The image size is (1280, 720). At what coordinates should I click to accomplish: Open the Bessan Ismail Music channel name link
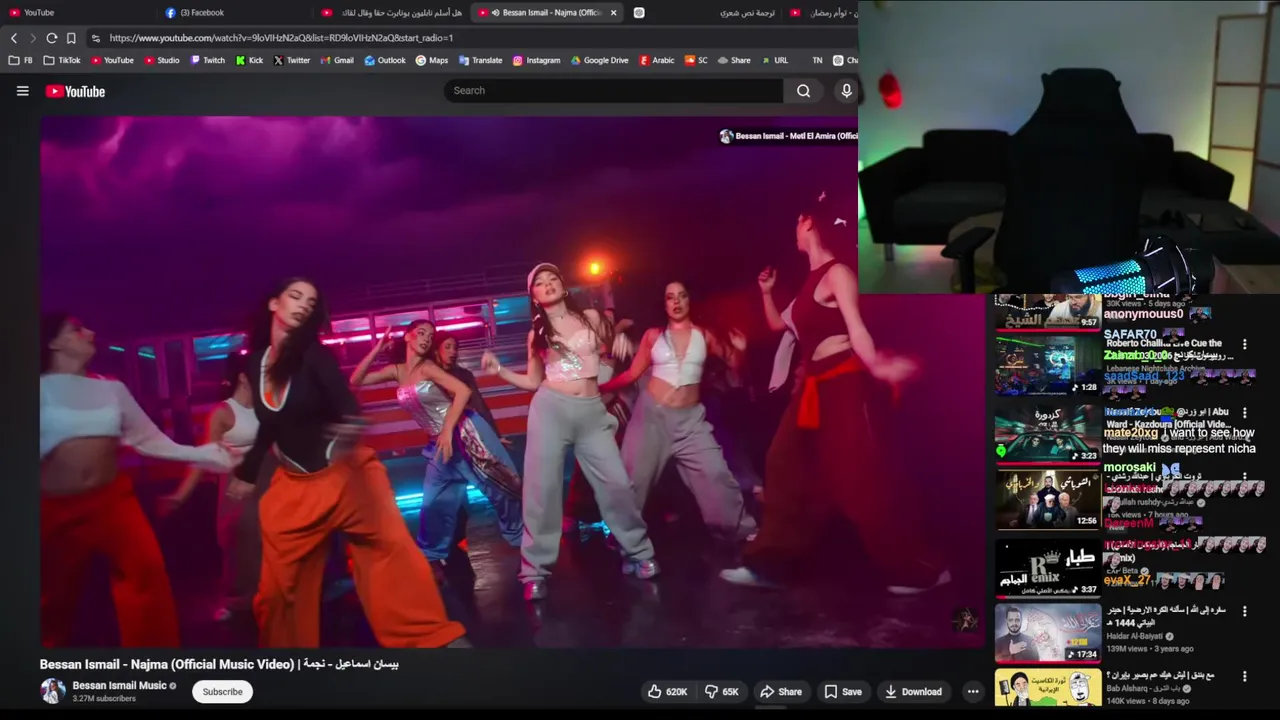(119, 686)
